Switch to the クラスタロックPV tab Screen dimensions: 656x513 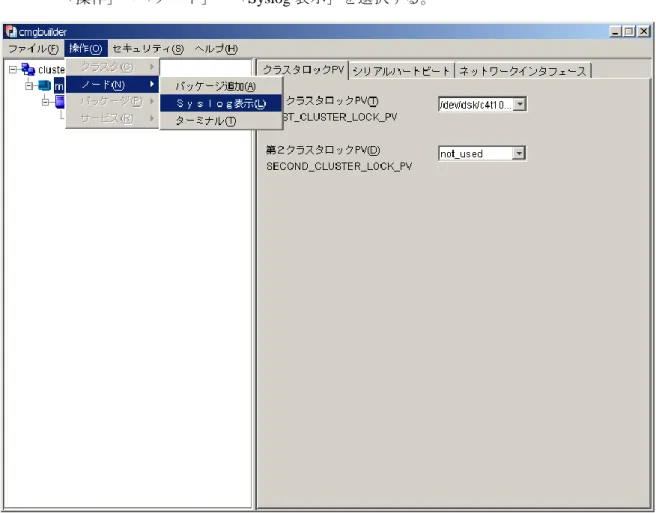pos(303,70)
